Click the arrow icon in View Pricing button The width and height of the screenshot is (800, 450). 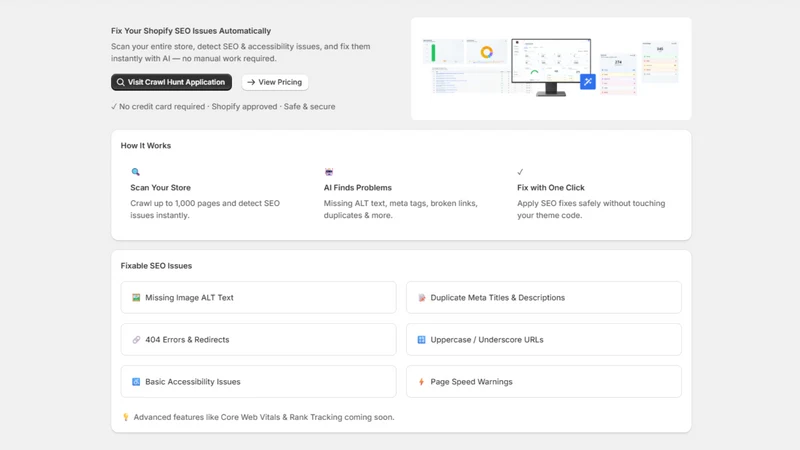(x=251, y=82)
